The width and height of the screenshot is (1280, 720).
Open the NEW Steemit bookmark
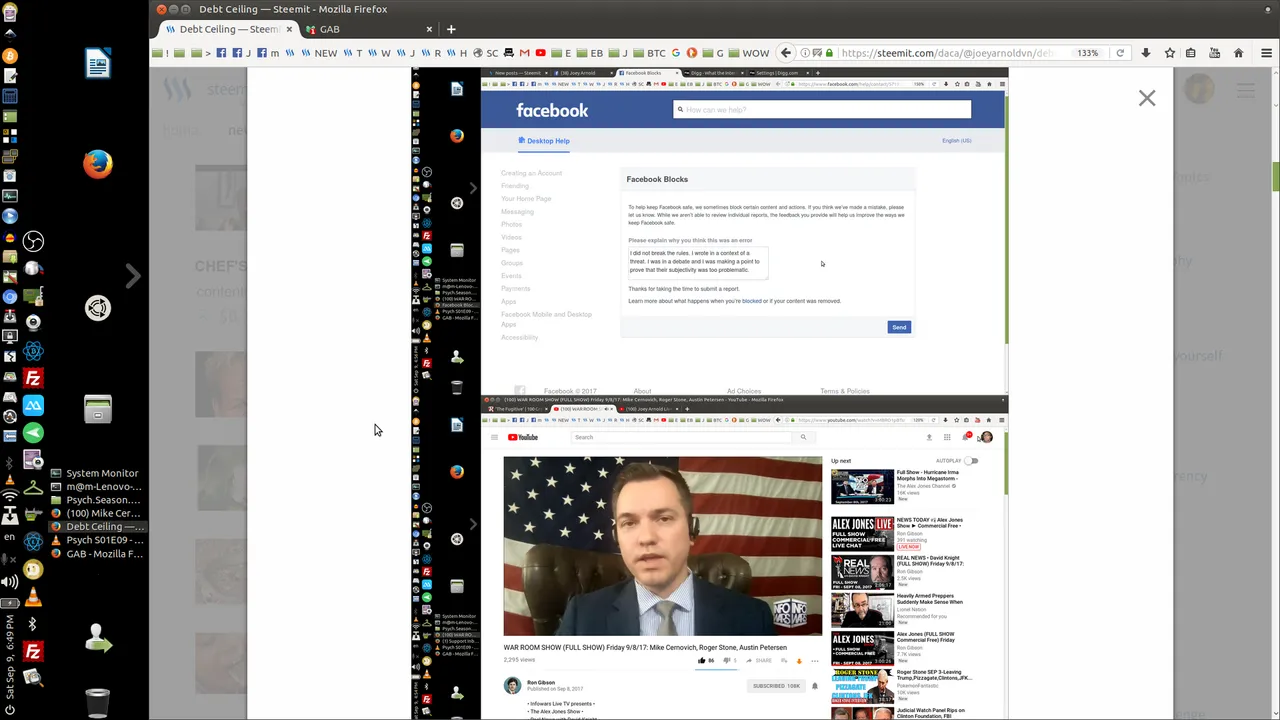point(319,53)
